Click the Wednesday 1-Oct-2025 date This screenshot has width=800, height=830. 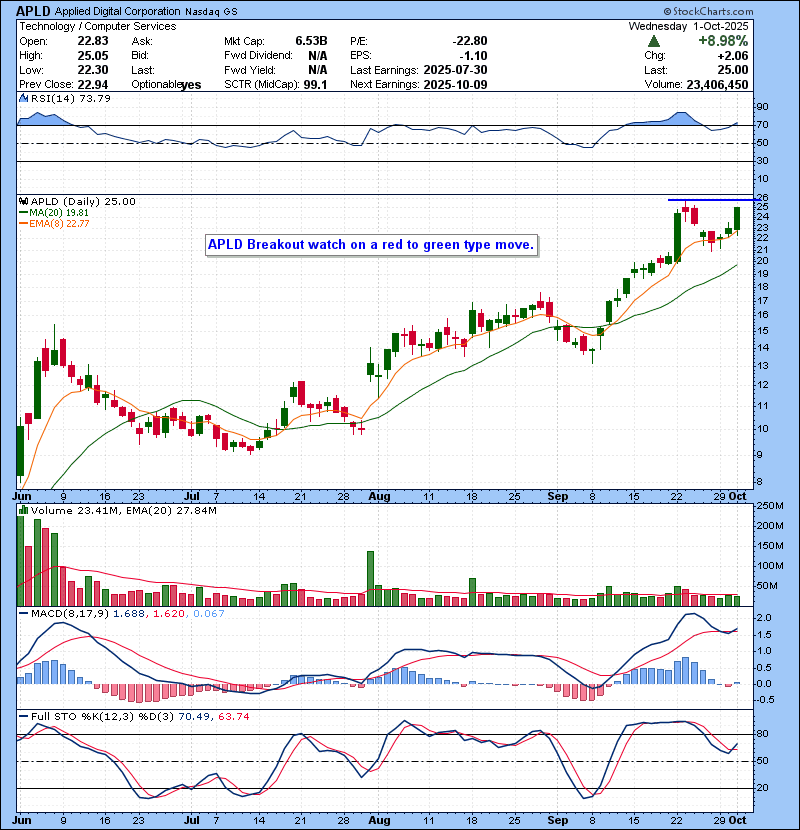(x=688, y=26)
